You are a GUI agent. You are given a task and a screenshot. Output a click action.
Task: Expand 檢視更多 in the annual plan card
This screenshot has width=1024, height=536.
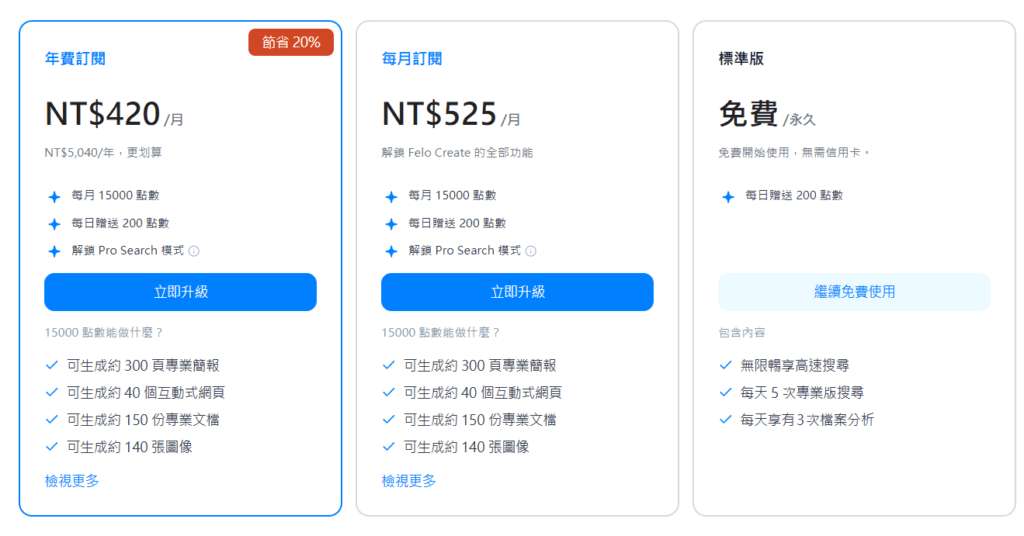pos(72,481)
